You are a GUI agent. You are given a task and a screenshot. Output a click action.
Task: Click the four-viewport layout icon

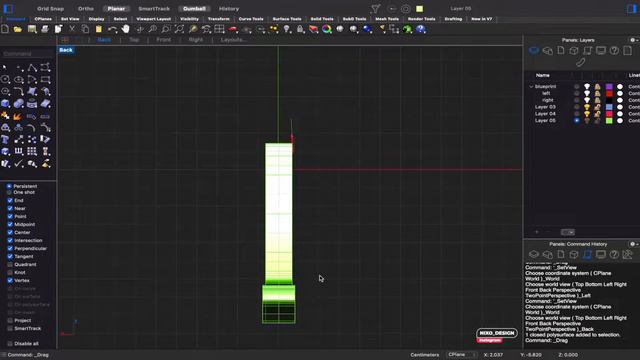point(220,29)
